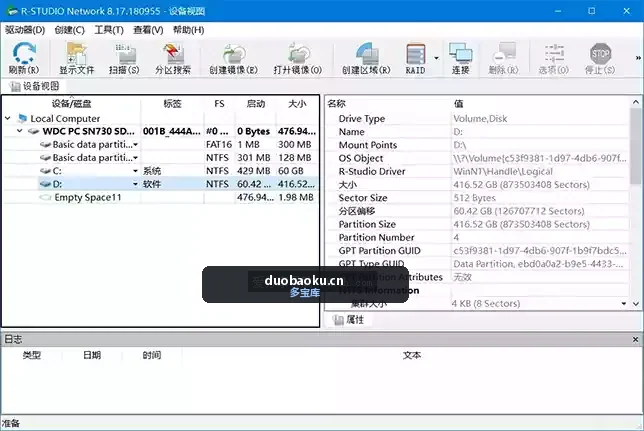This screenshot has width=644, height=431.
Task: Click the Size (大小) column header
Action: point(297,104)
